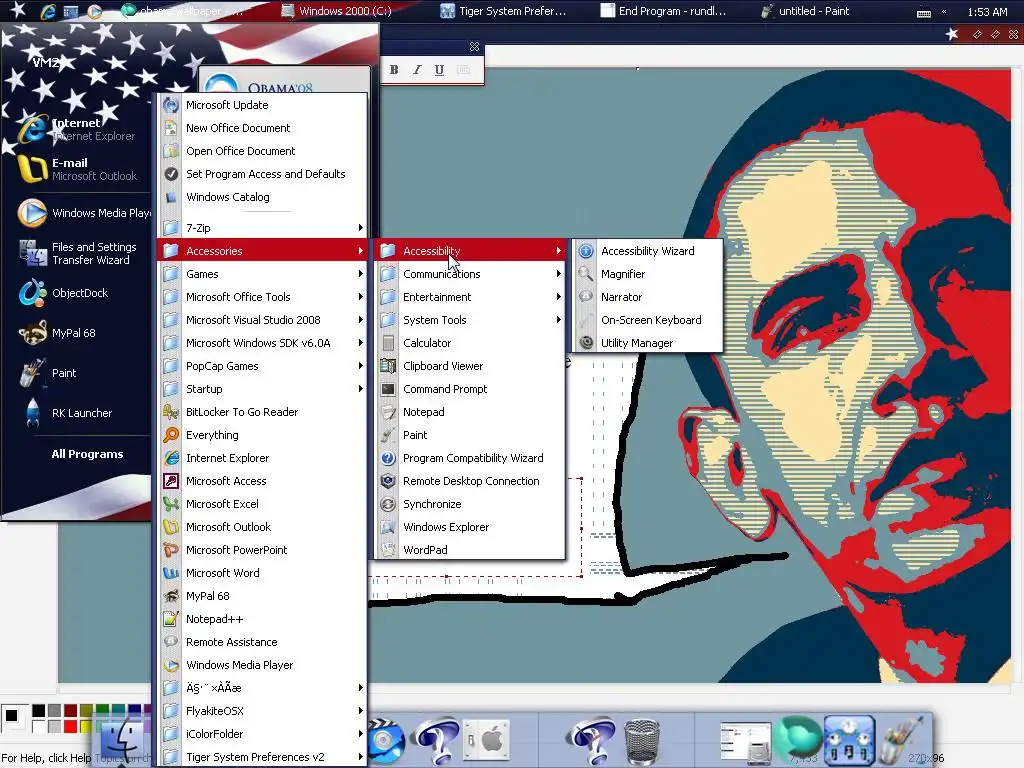Toggle Bold in the text toolbar

point(394,70)
